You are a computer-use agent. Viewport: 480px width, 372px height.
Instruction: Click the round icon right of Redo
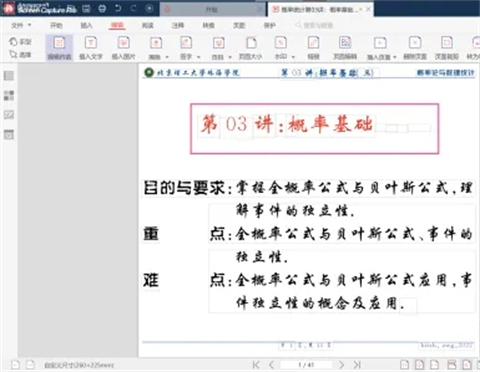pos(149,8)
